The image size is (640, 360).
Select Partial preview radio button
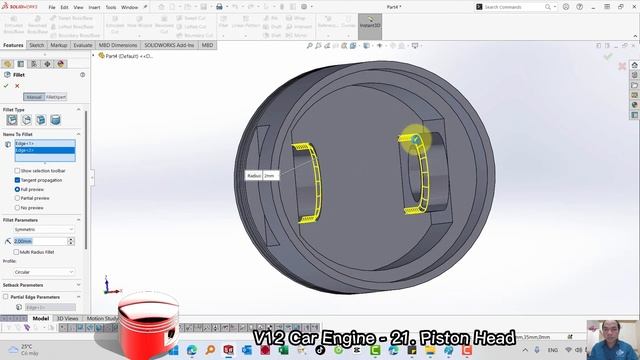(x=17, y=198)
